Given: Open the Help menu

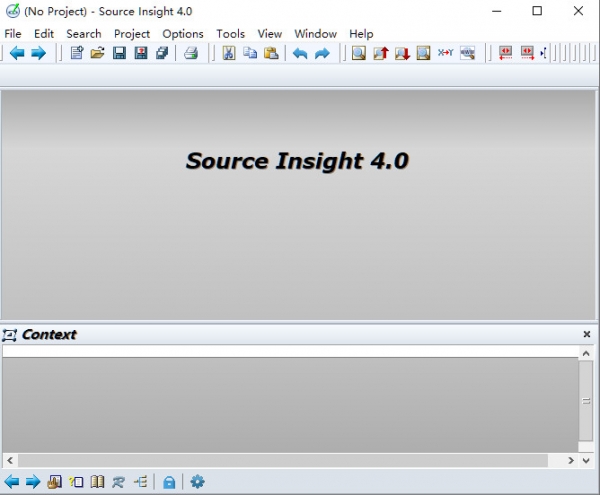Looking at the screenshot, I should click(361, 34).
